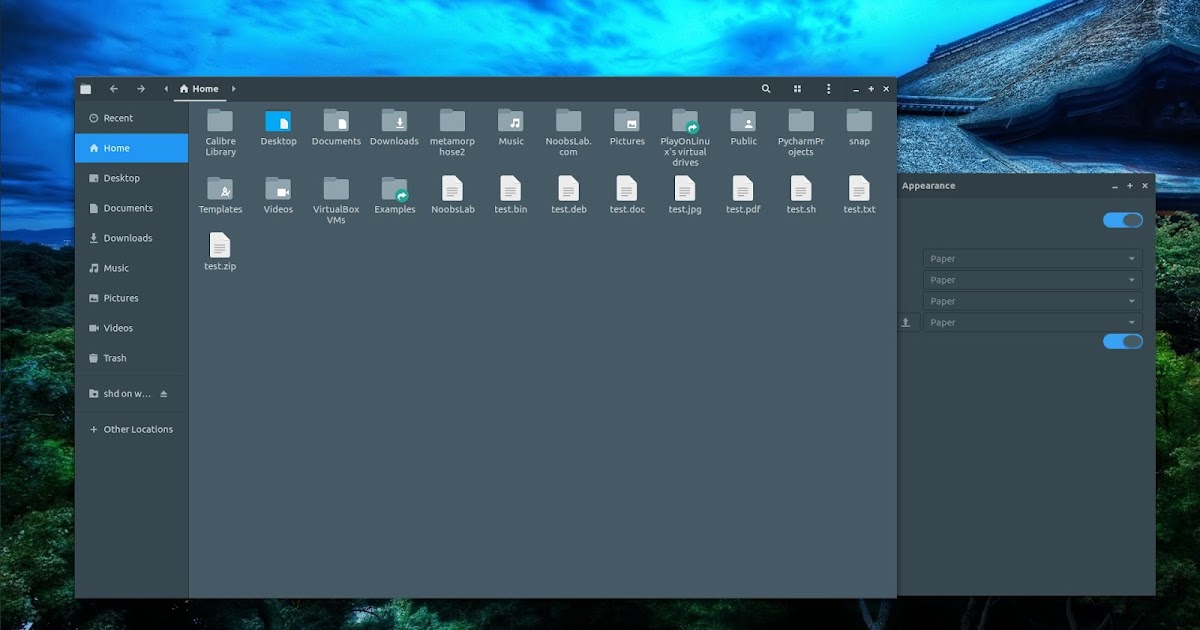1200x630 pixels.
Task: Go back using the navigation arrow
Action: [x=114, y=89]
